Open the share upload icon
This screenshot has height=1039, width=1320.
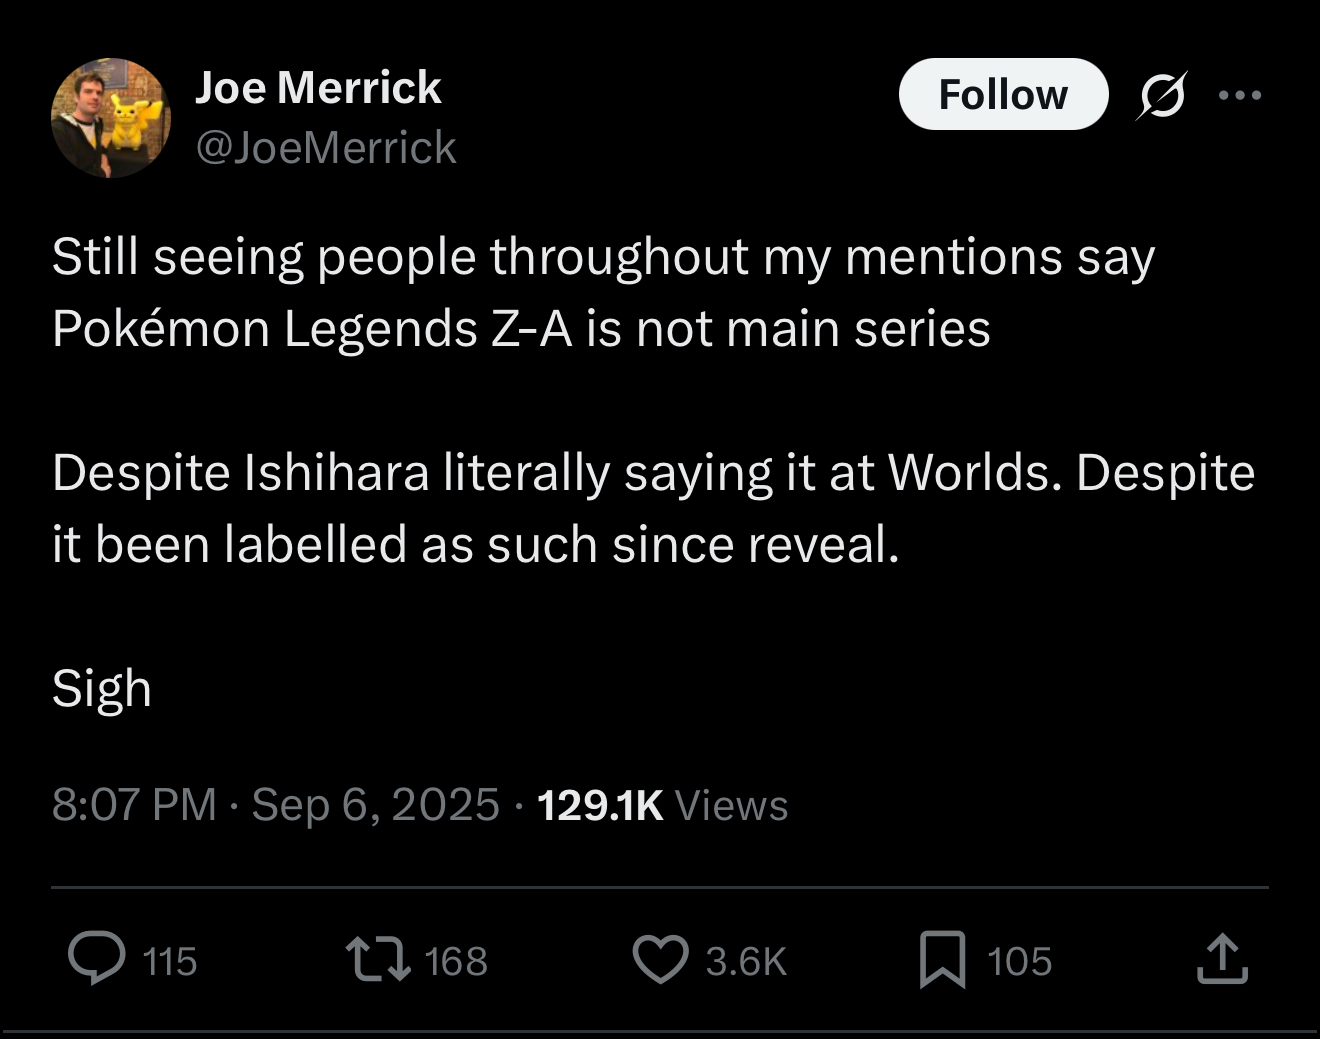tap(1222, 958)
